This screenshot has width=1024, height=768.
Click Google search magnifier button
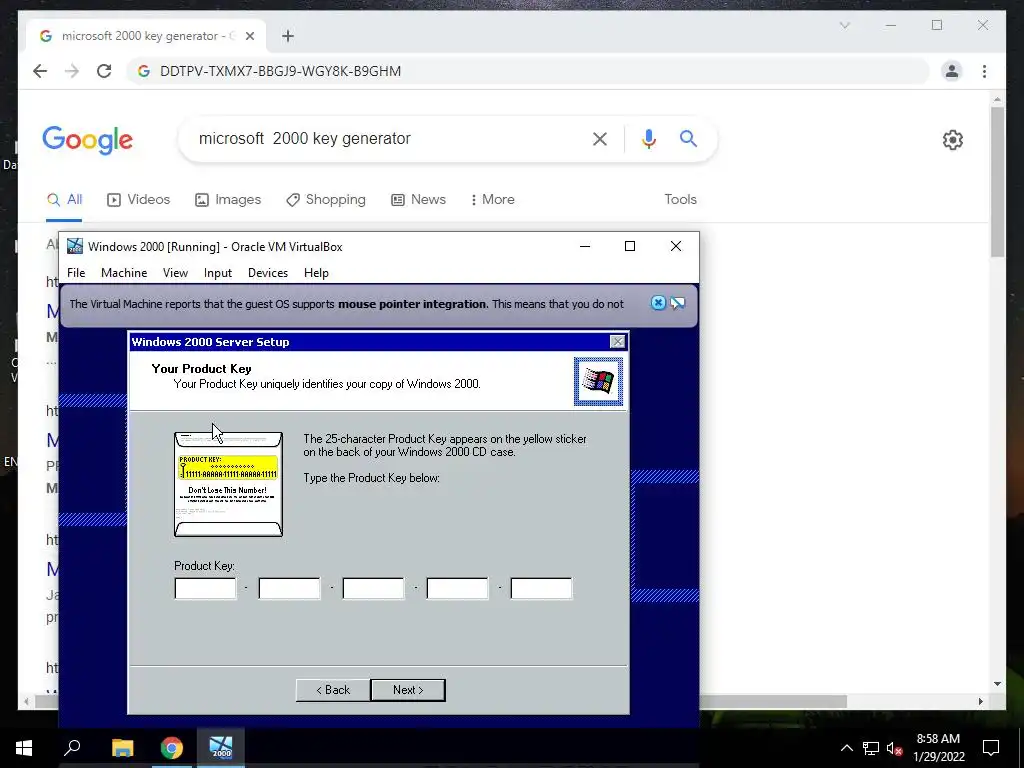coord(688,138)
